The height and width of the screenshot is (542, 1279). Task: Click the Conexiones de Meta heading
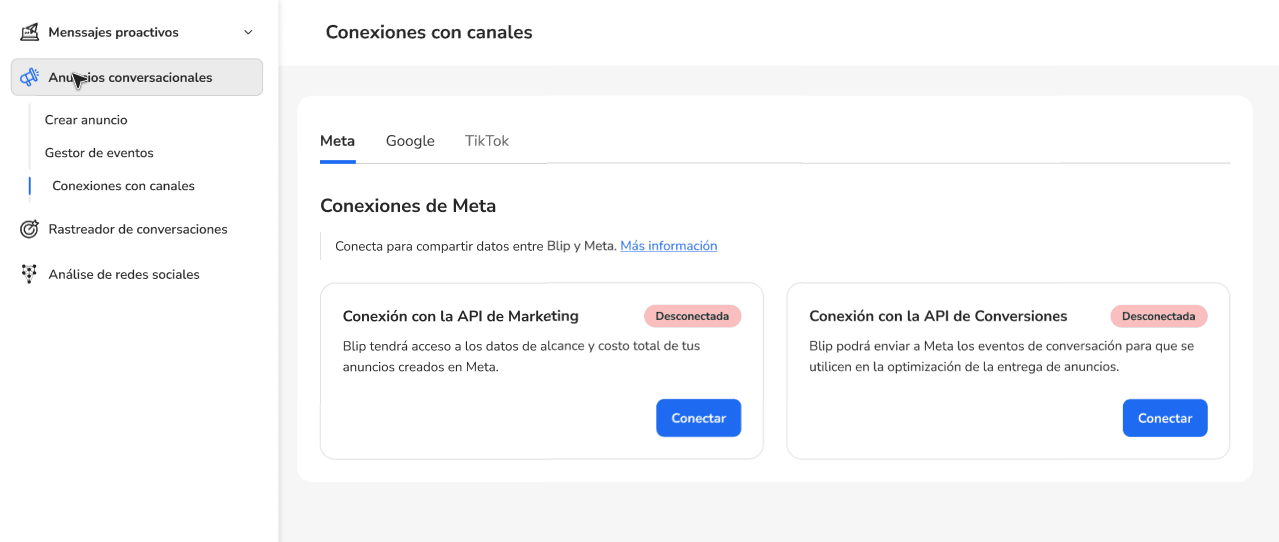click(x=408, y=206)
